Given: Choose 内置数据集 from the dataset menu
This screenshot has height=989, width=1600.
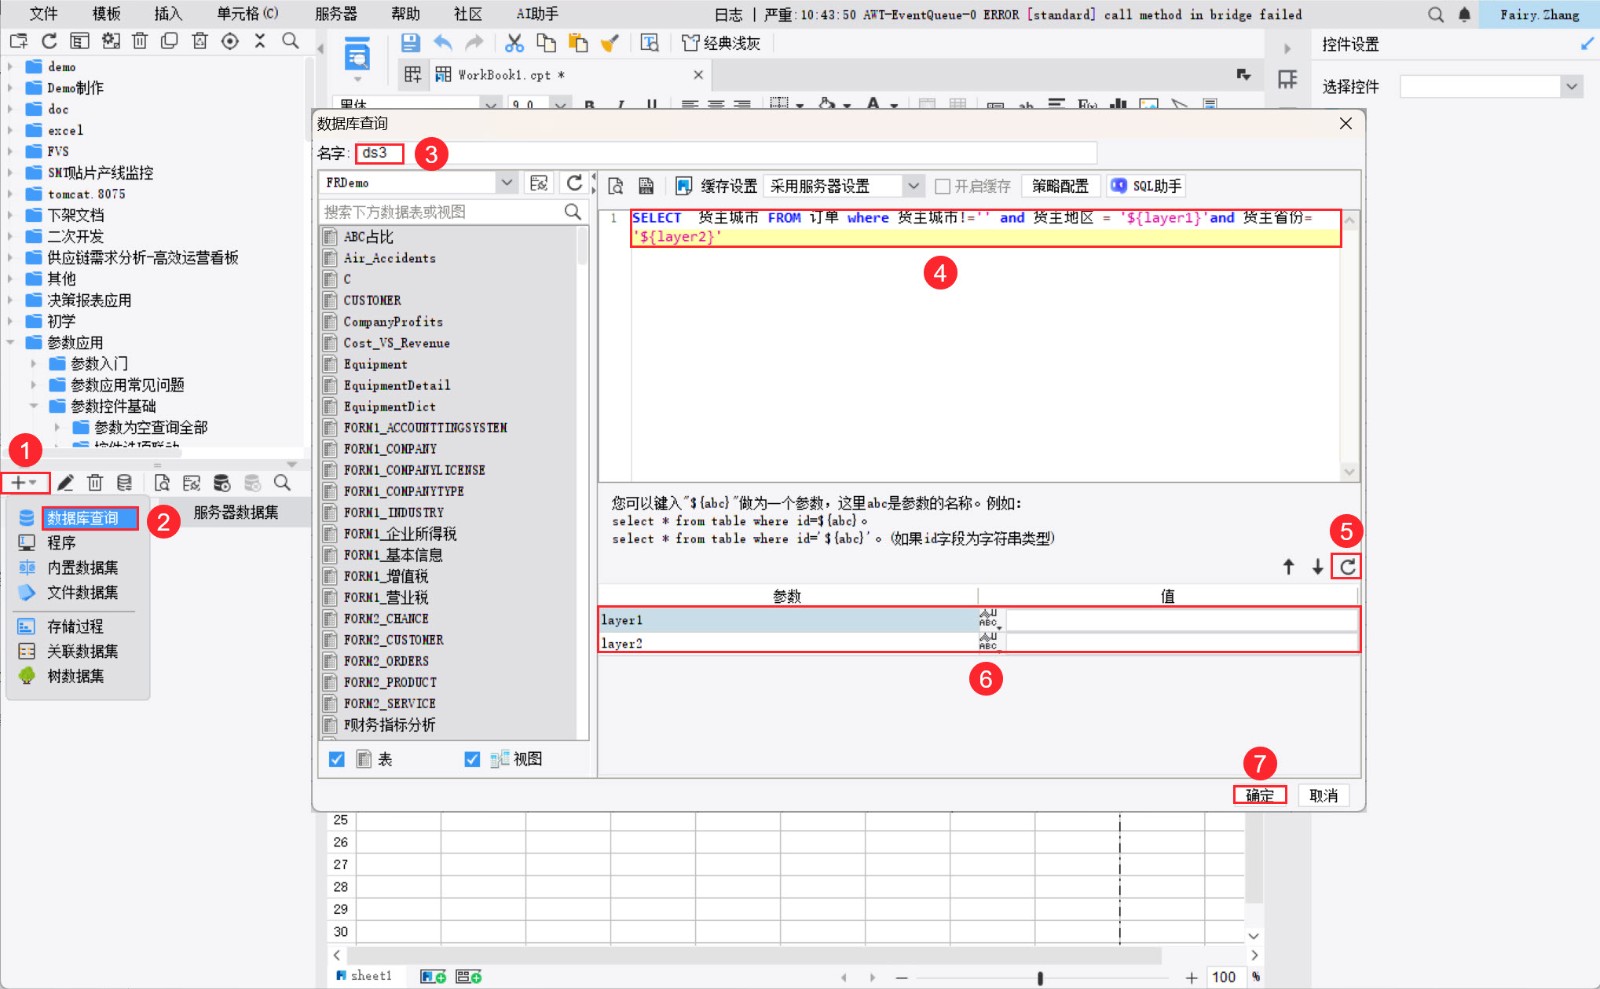Looking at the screenshot, I should tap(82, 568).
